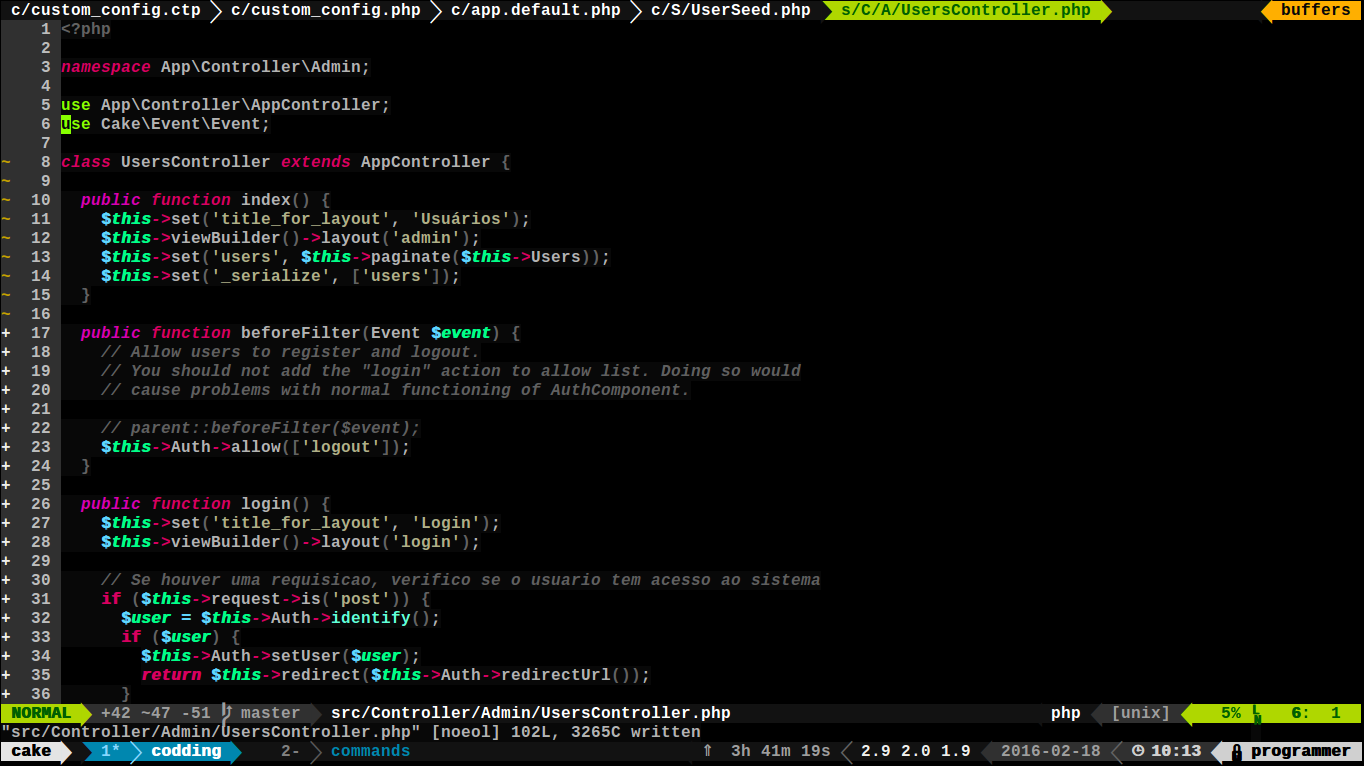
Task: Click the Portuguese comment on line 30
Action: coord(460,580)
